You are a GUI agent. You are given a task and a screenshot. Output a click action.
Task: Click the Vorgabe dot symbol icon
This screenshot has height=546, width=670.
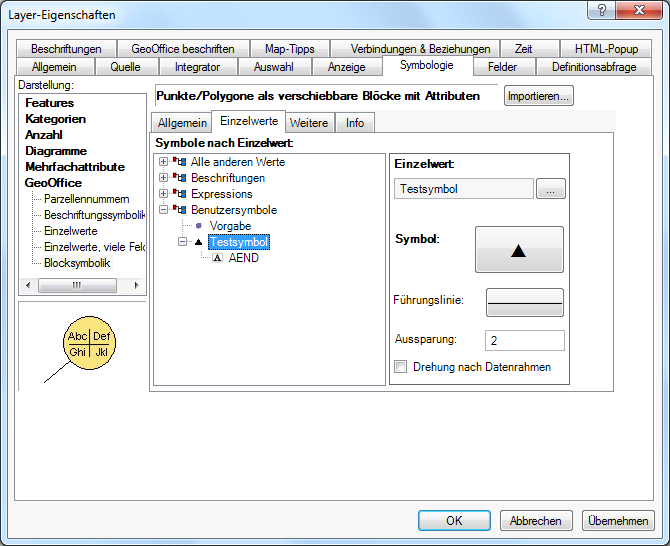(x=199, y=226)
